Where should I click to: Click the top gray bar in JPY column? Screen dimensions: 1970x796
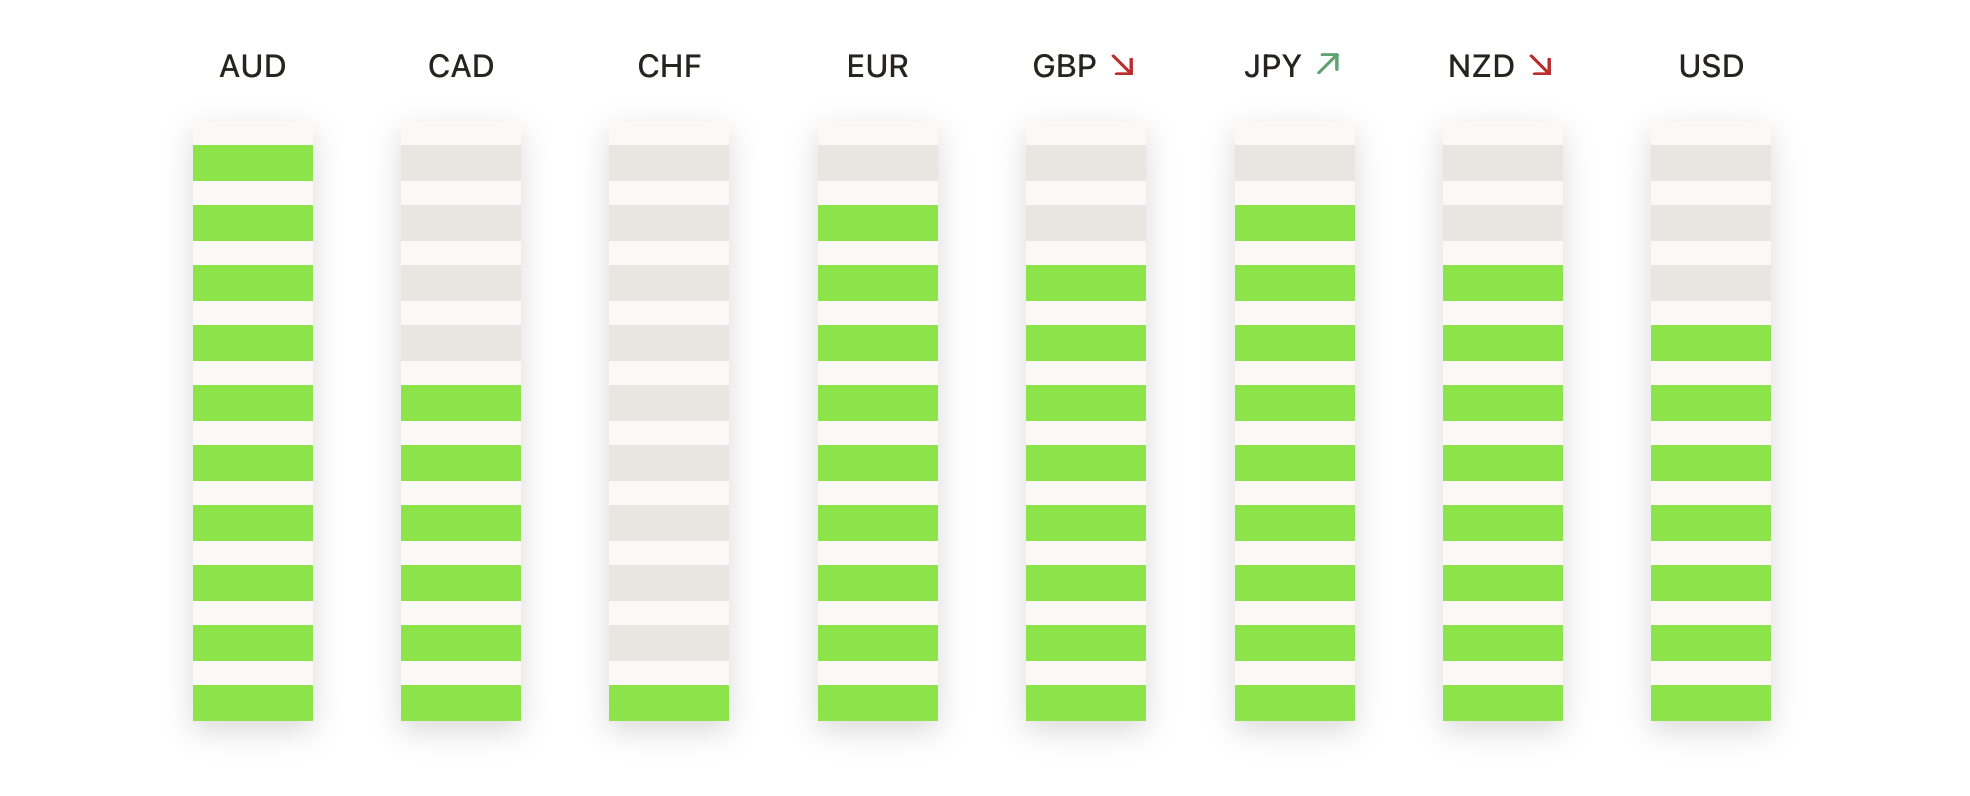pyautogui.click(x=1295, y=163)
